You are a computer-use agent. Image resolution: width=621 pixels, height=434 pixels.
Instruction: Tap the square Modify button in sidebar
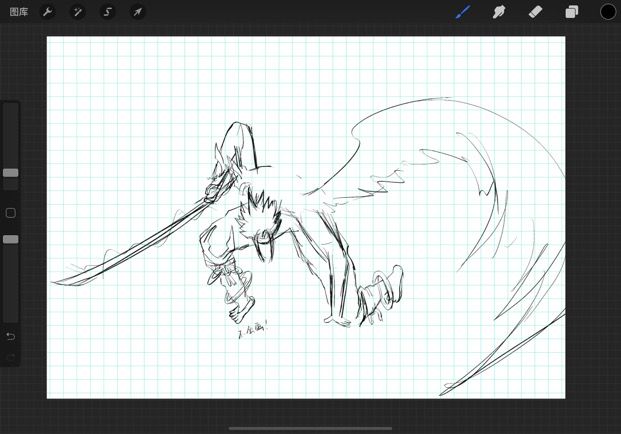point(11,213)
